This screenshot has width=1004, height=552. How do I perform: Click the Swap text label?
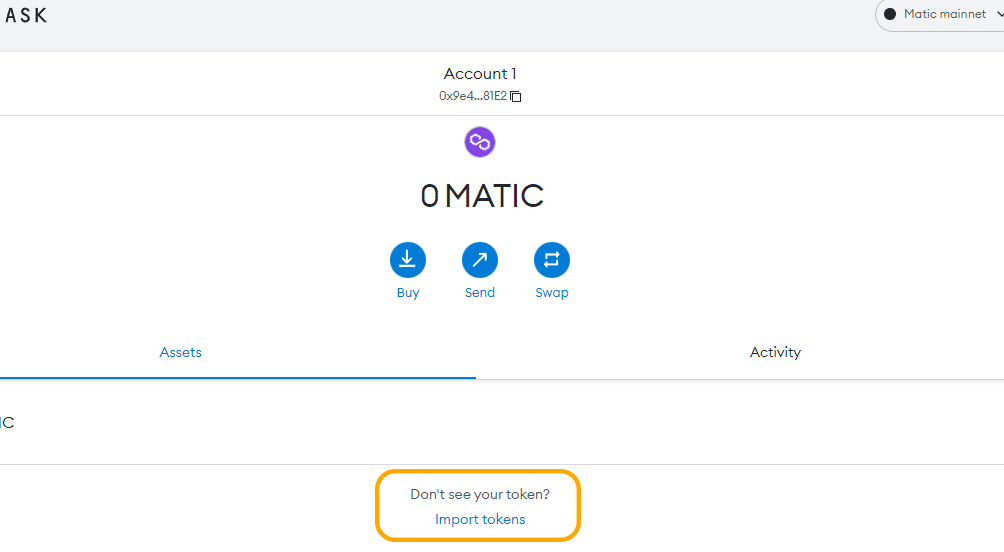[x=551, y=293]
